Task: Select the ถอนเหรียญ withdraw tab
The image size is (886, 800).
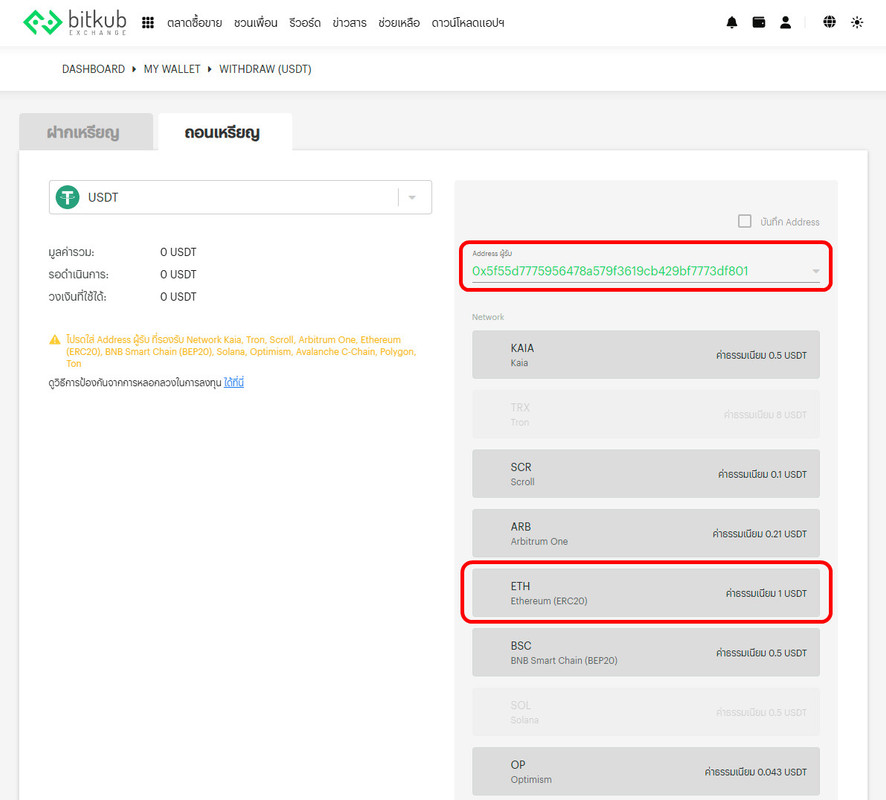Action: 225,132
